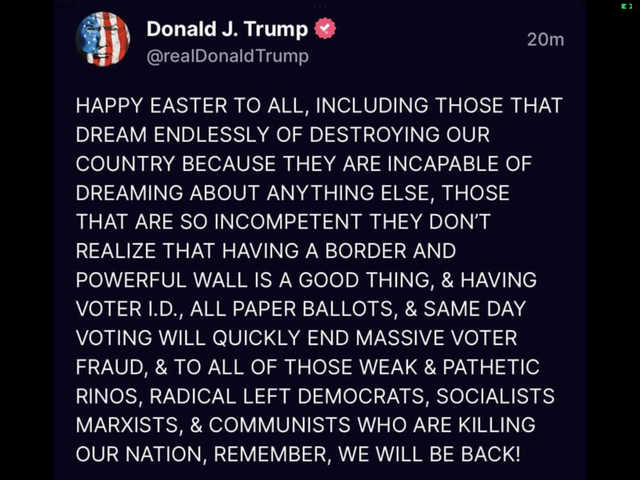Open the 20m post timestamp
Image resolution: width=640 pixels, height=480 pixels.
pyautogui.click(x=545, y=40)
